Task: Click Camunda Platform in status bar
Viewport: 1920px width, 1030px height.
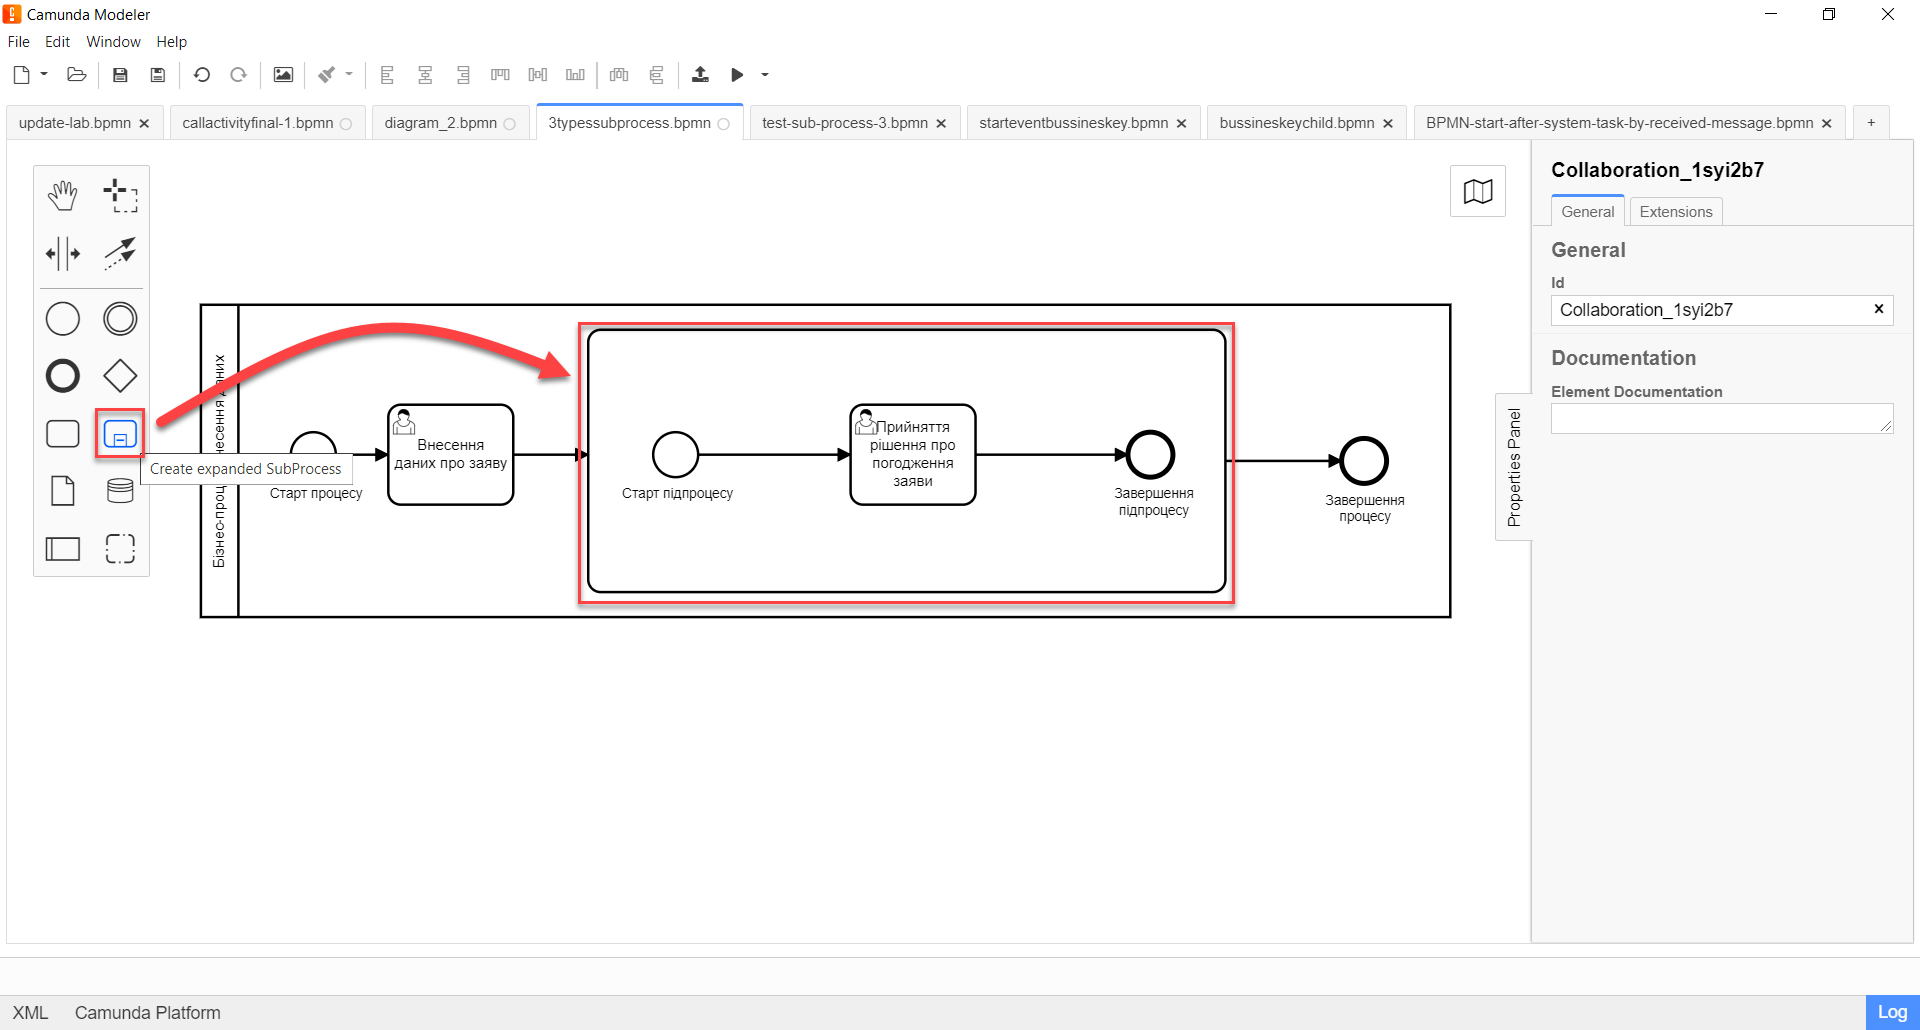Action: [x=148, y=1013]
